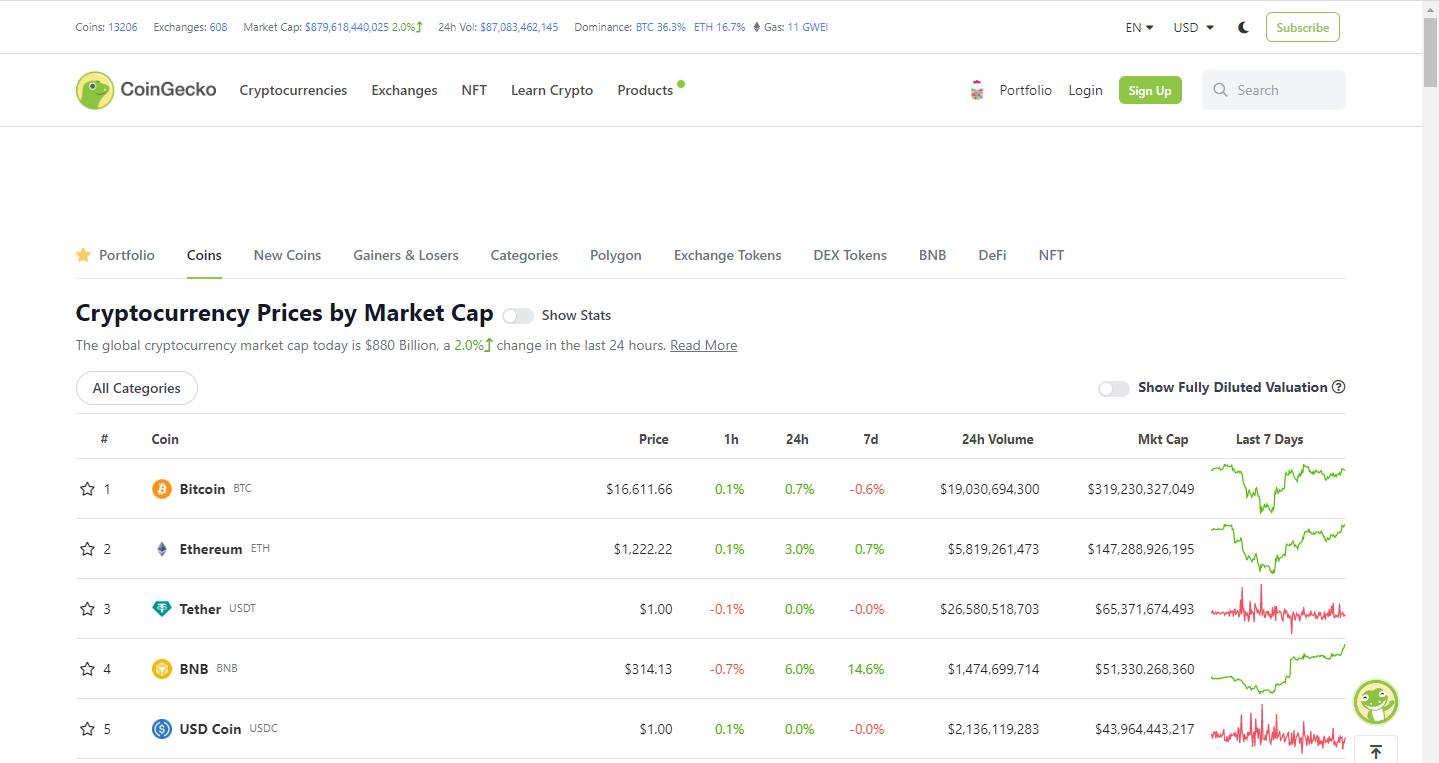Image resolution: width=1439 pixels, height=763 pixels.
Task: Enable Show Fully Diluted Valuation toggle
Action: coord(1114,388)
